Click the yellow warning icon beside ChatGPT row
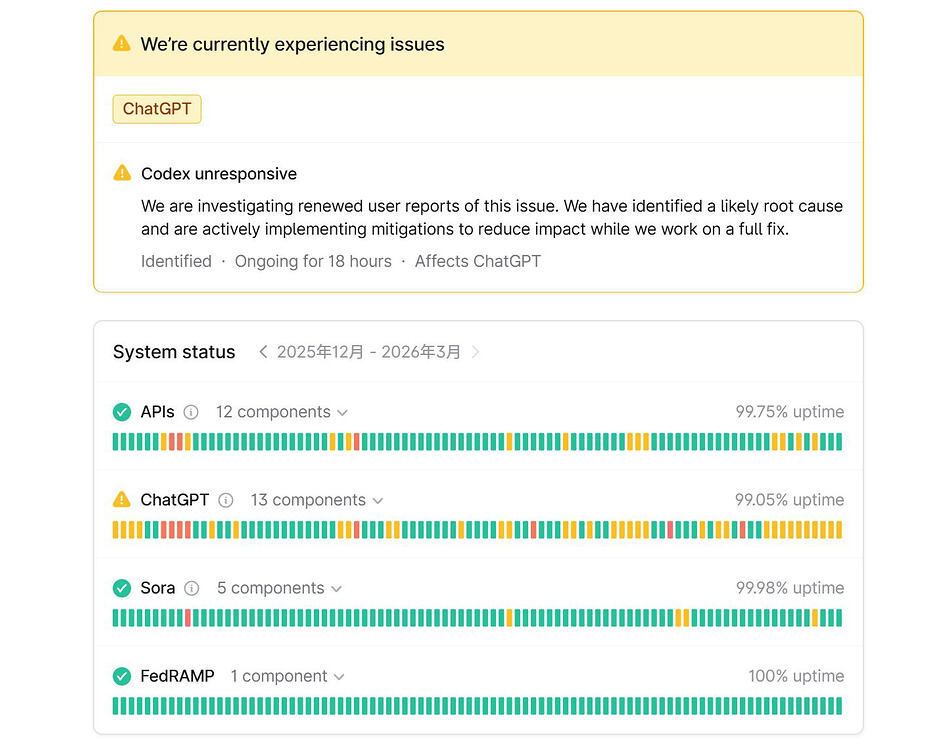The image size is (940, 750). coord(122,499)
